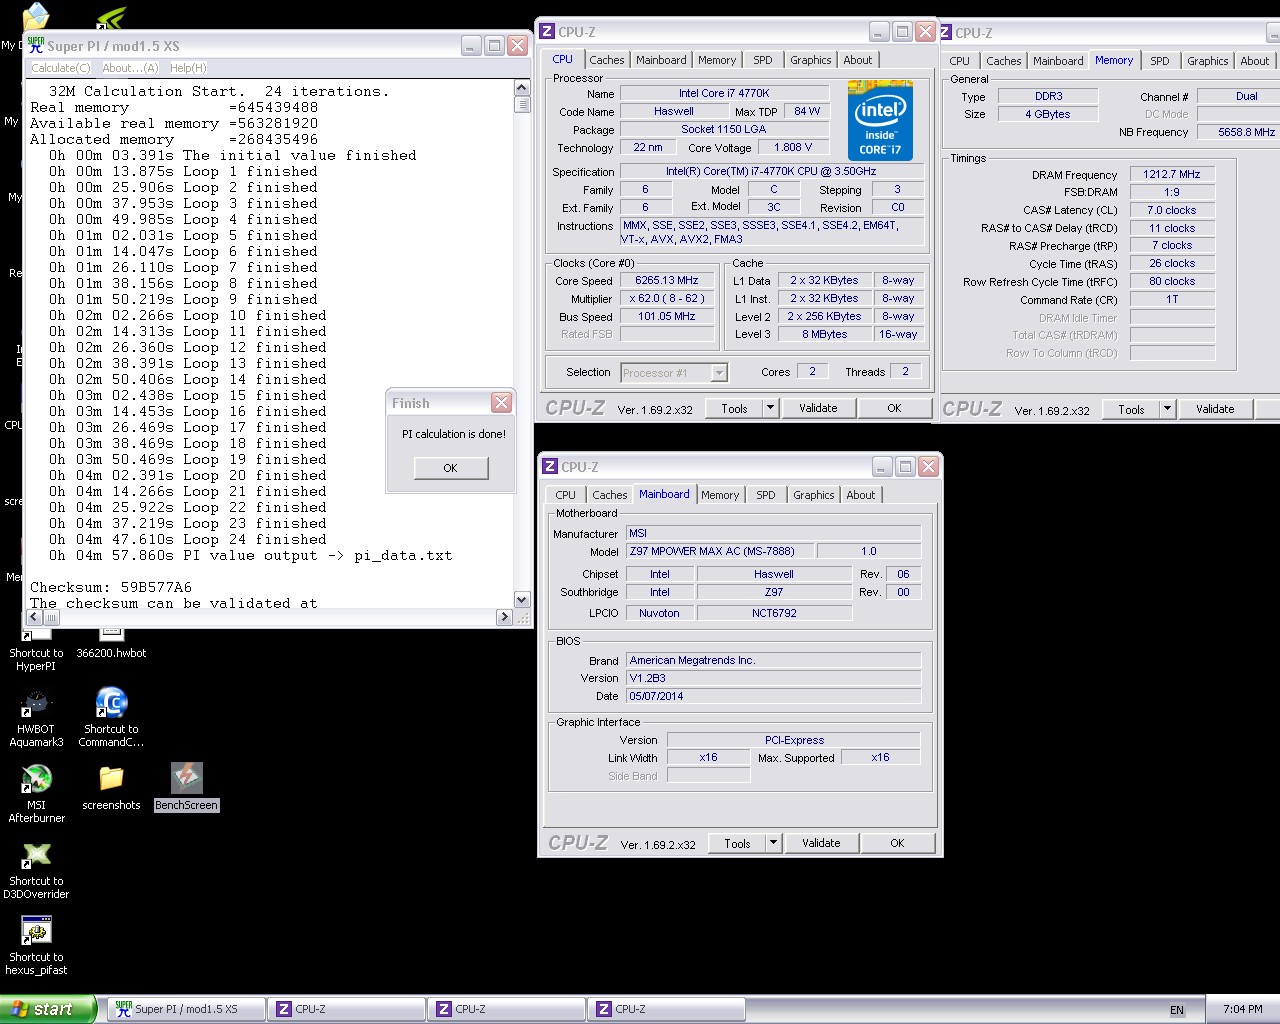Open the About...(A) menu in Super PI
1280x1024 pixels.
point(130,68)
